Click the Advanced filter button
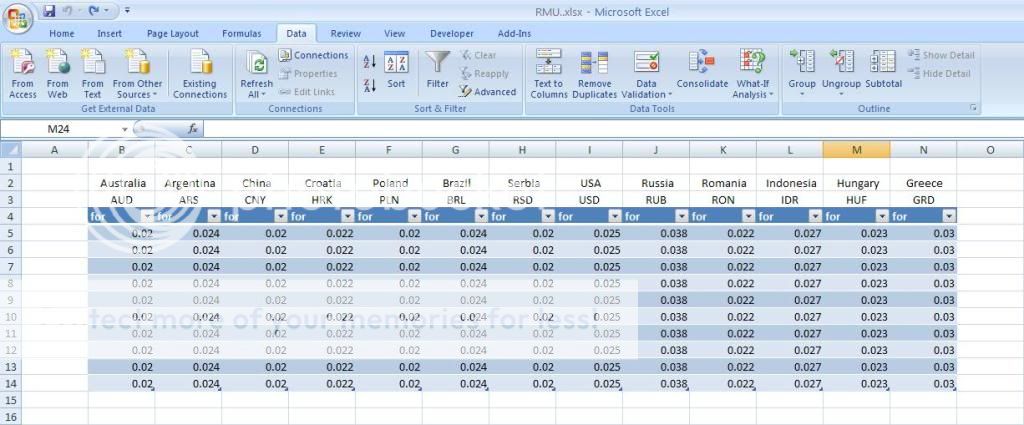Screen dimensions: 1024x425 pos(488,92)
